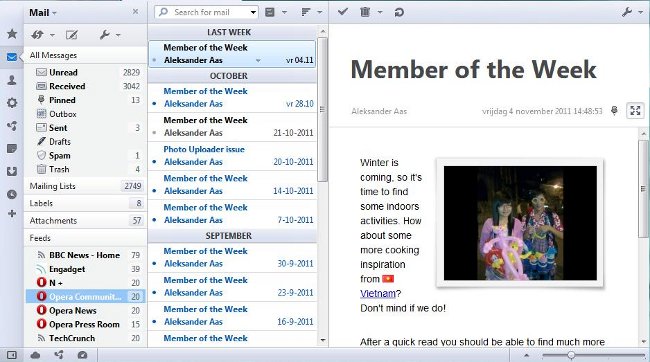Click the undo arrow icon
The image size is (650, 362).
pos(399,12)
